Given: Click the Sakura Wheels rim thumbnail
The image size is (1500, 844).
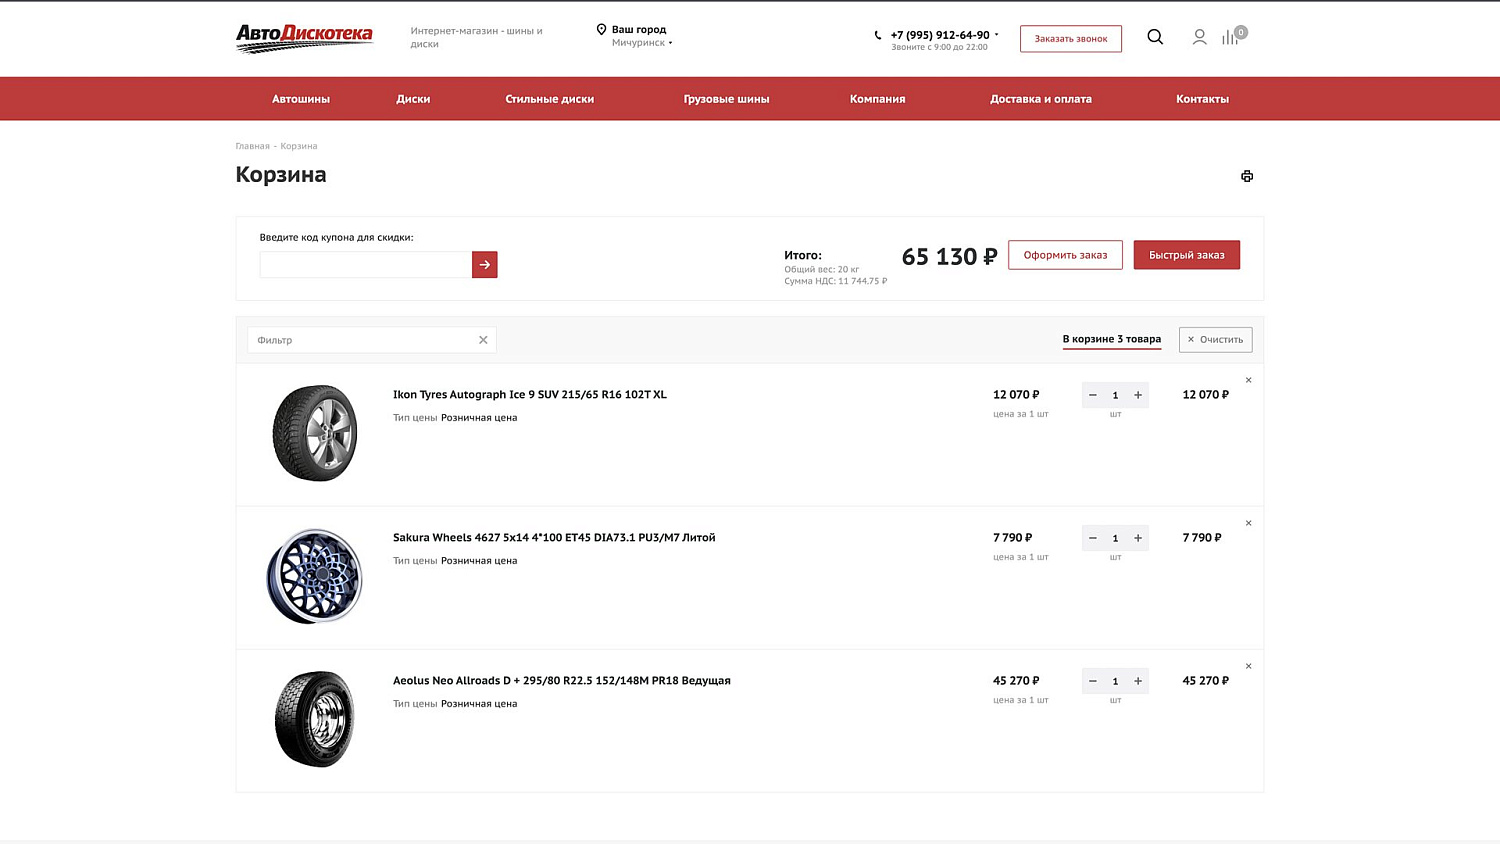Looking at the screenshot, I should pyautogui.click(x=315, y=576).
